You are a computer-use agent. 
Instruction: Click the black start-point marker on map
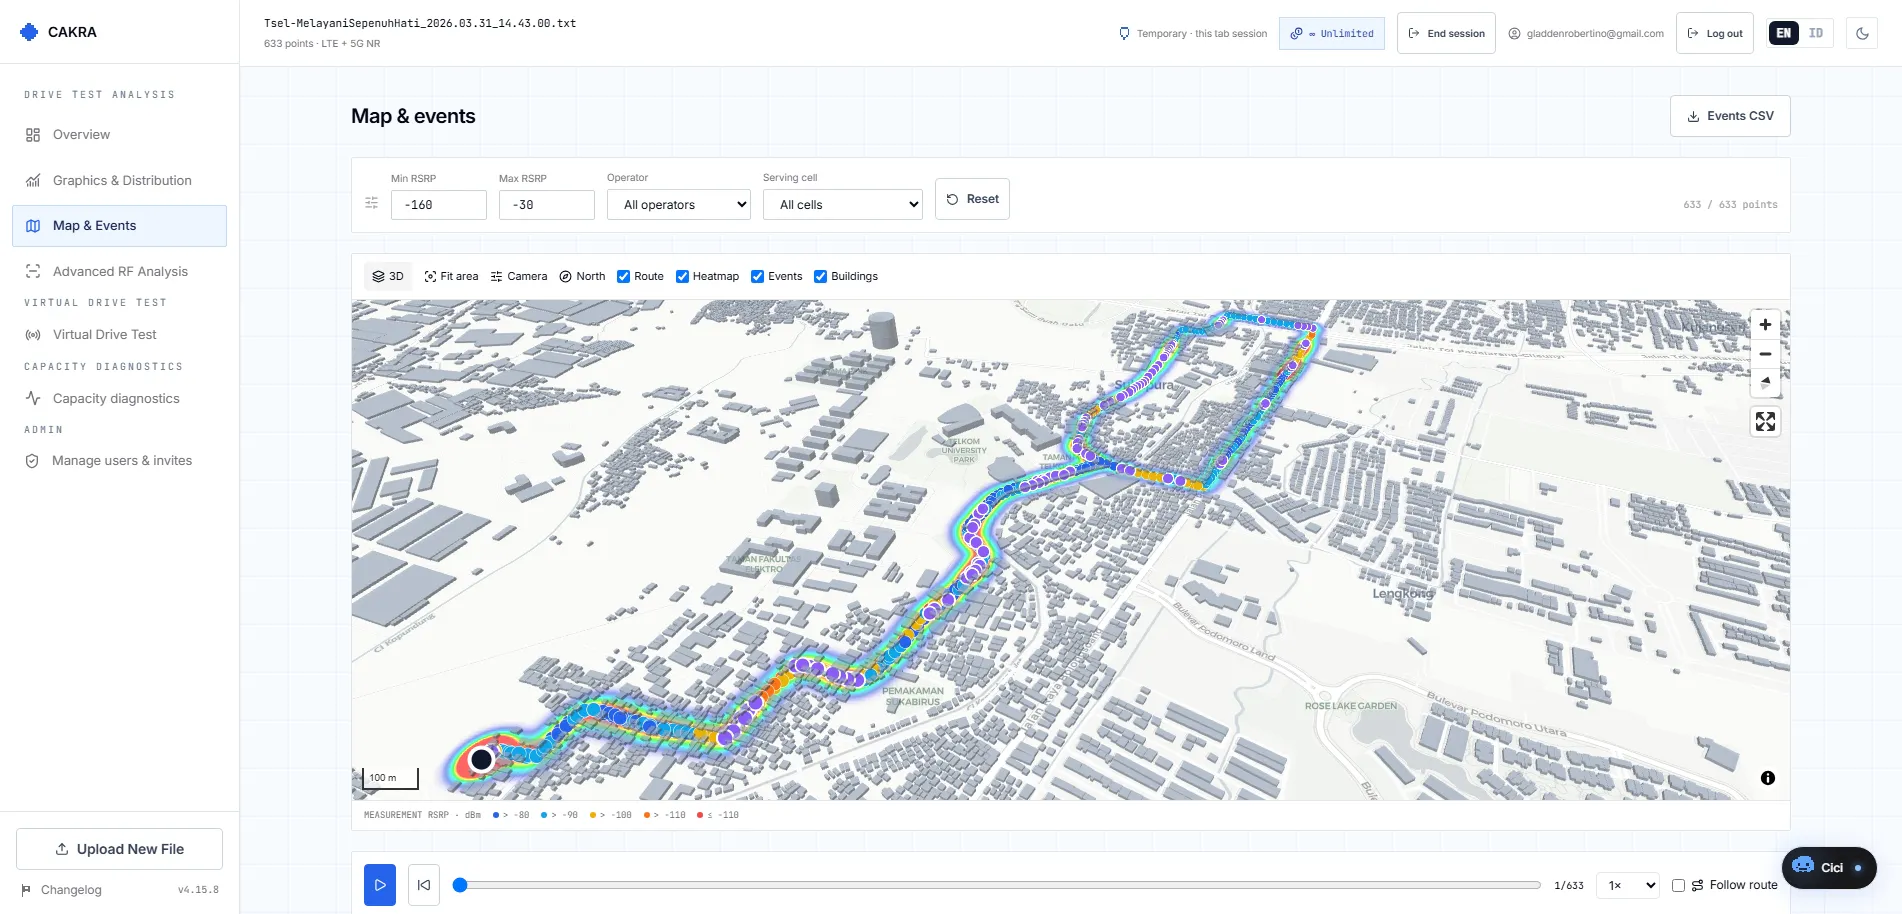coord(481,759)
